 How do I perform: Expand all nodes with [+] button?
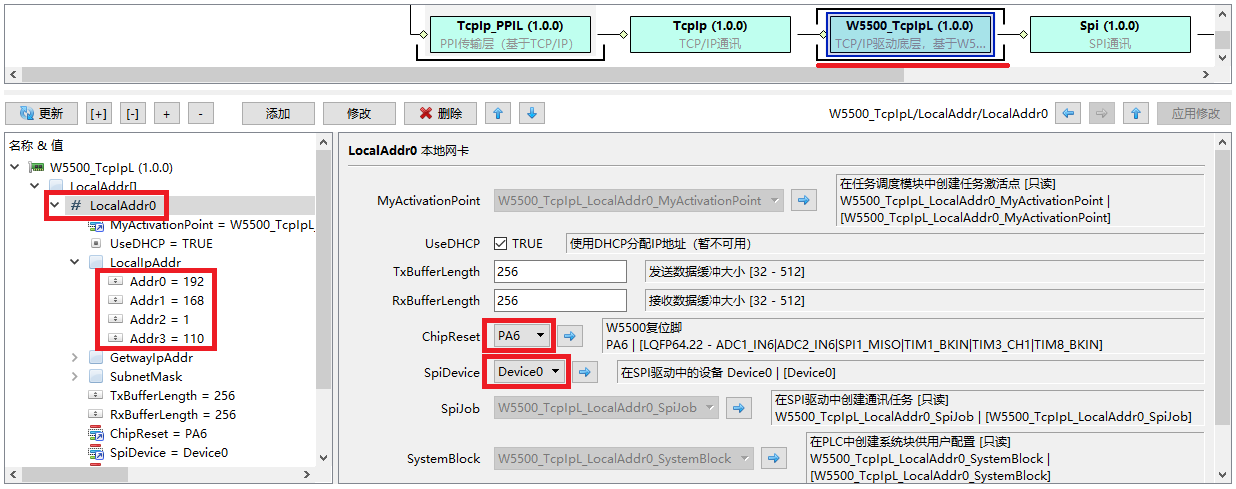click(x=99, y=114)
